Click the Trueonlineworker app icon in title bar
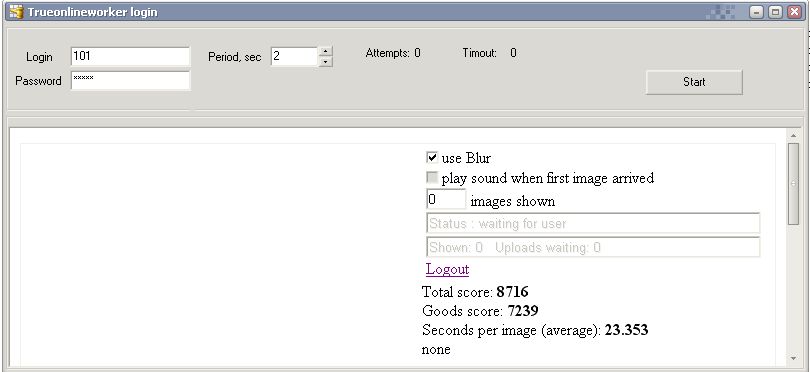This screenshot has width=810, height=372. click(16, 11)
